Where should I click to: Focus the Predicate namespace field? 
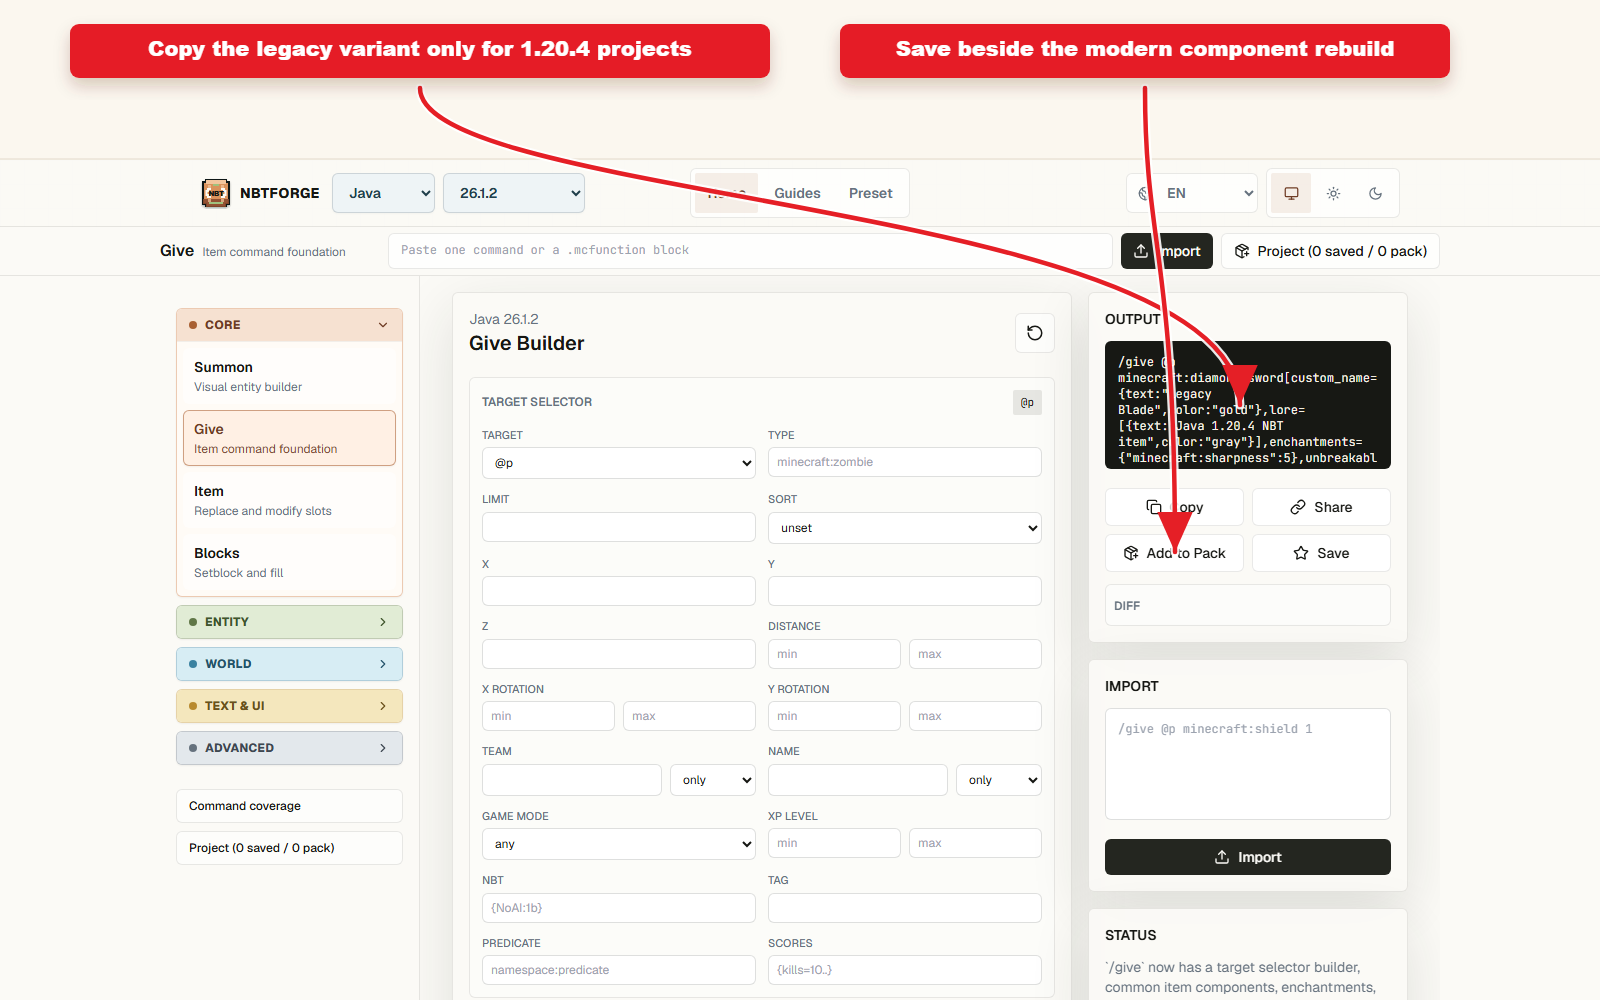pyautogui.click(x=619, y=970)
